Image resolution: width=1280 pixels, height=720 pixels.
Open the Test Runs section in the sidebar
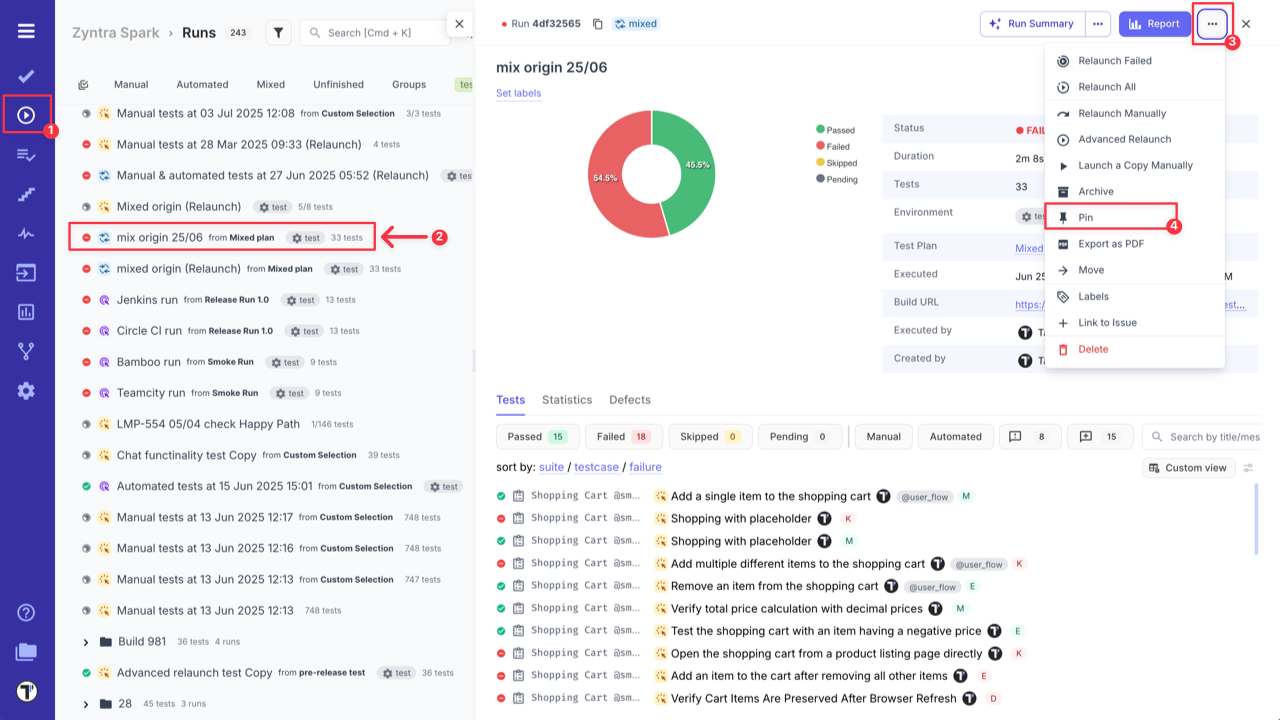(x=26, y=113)
